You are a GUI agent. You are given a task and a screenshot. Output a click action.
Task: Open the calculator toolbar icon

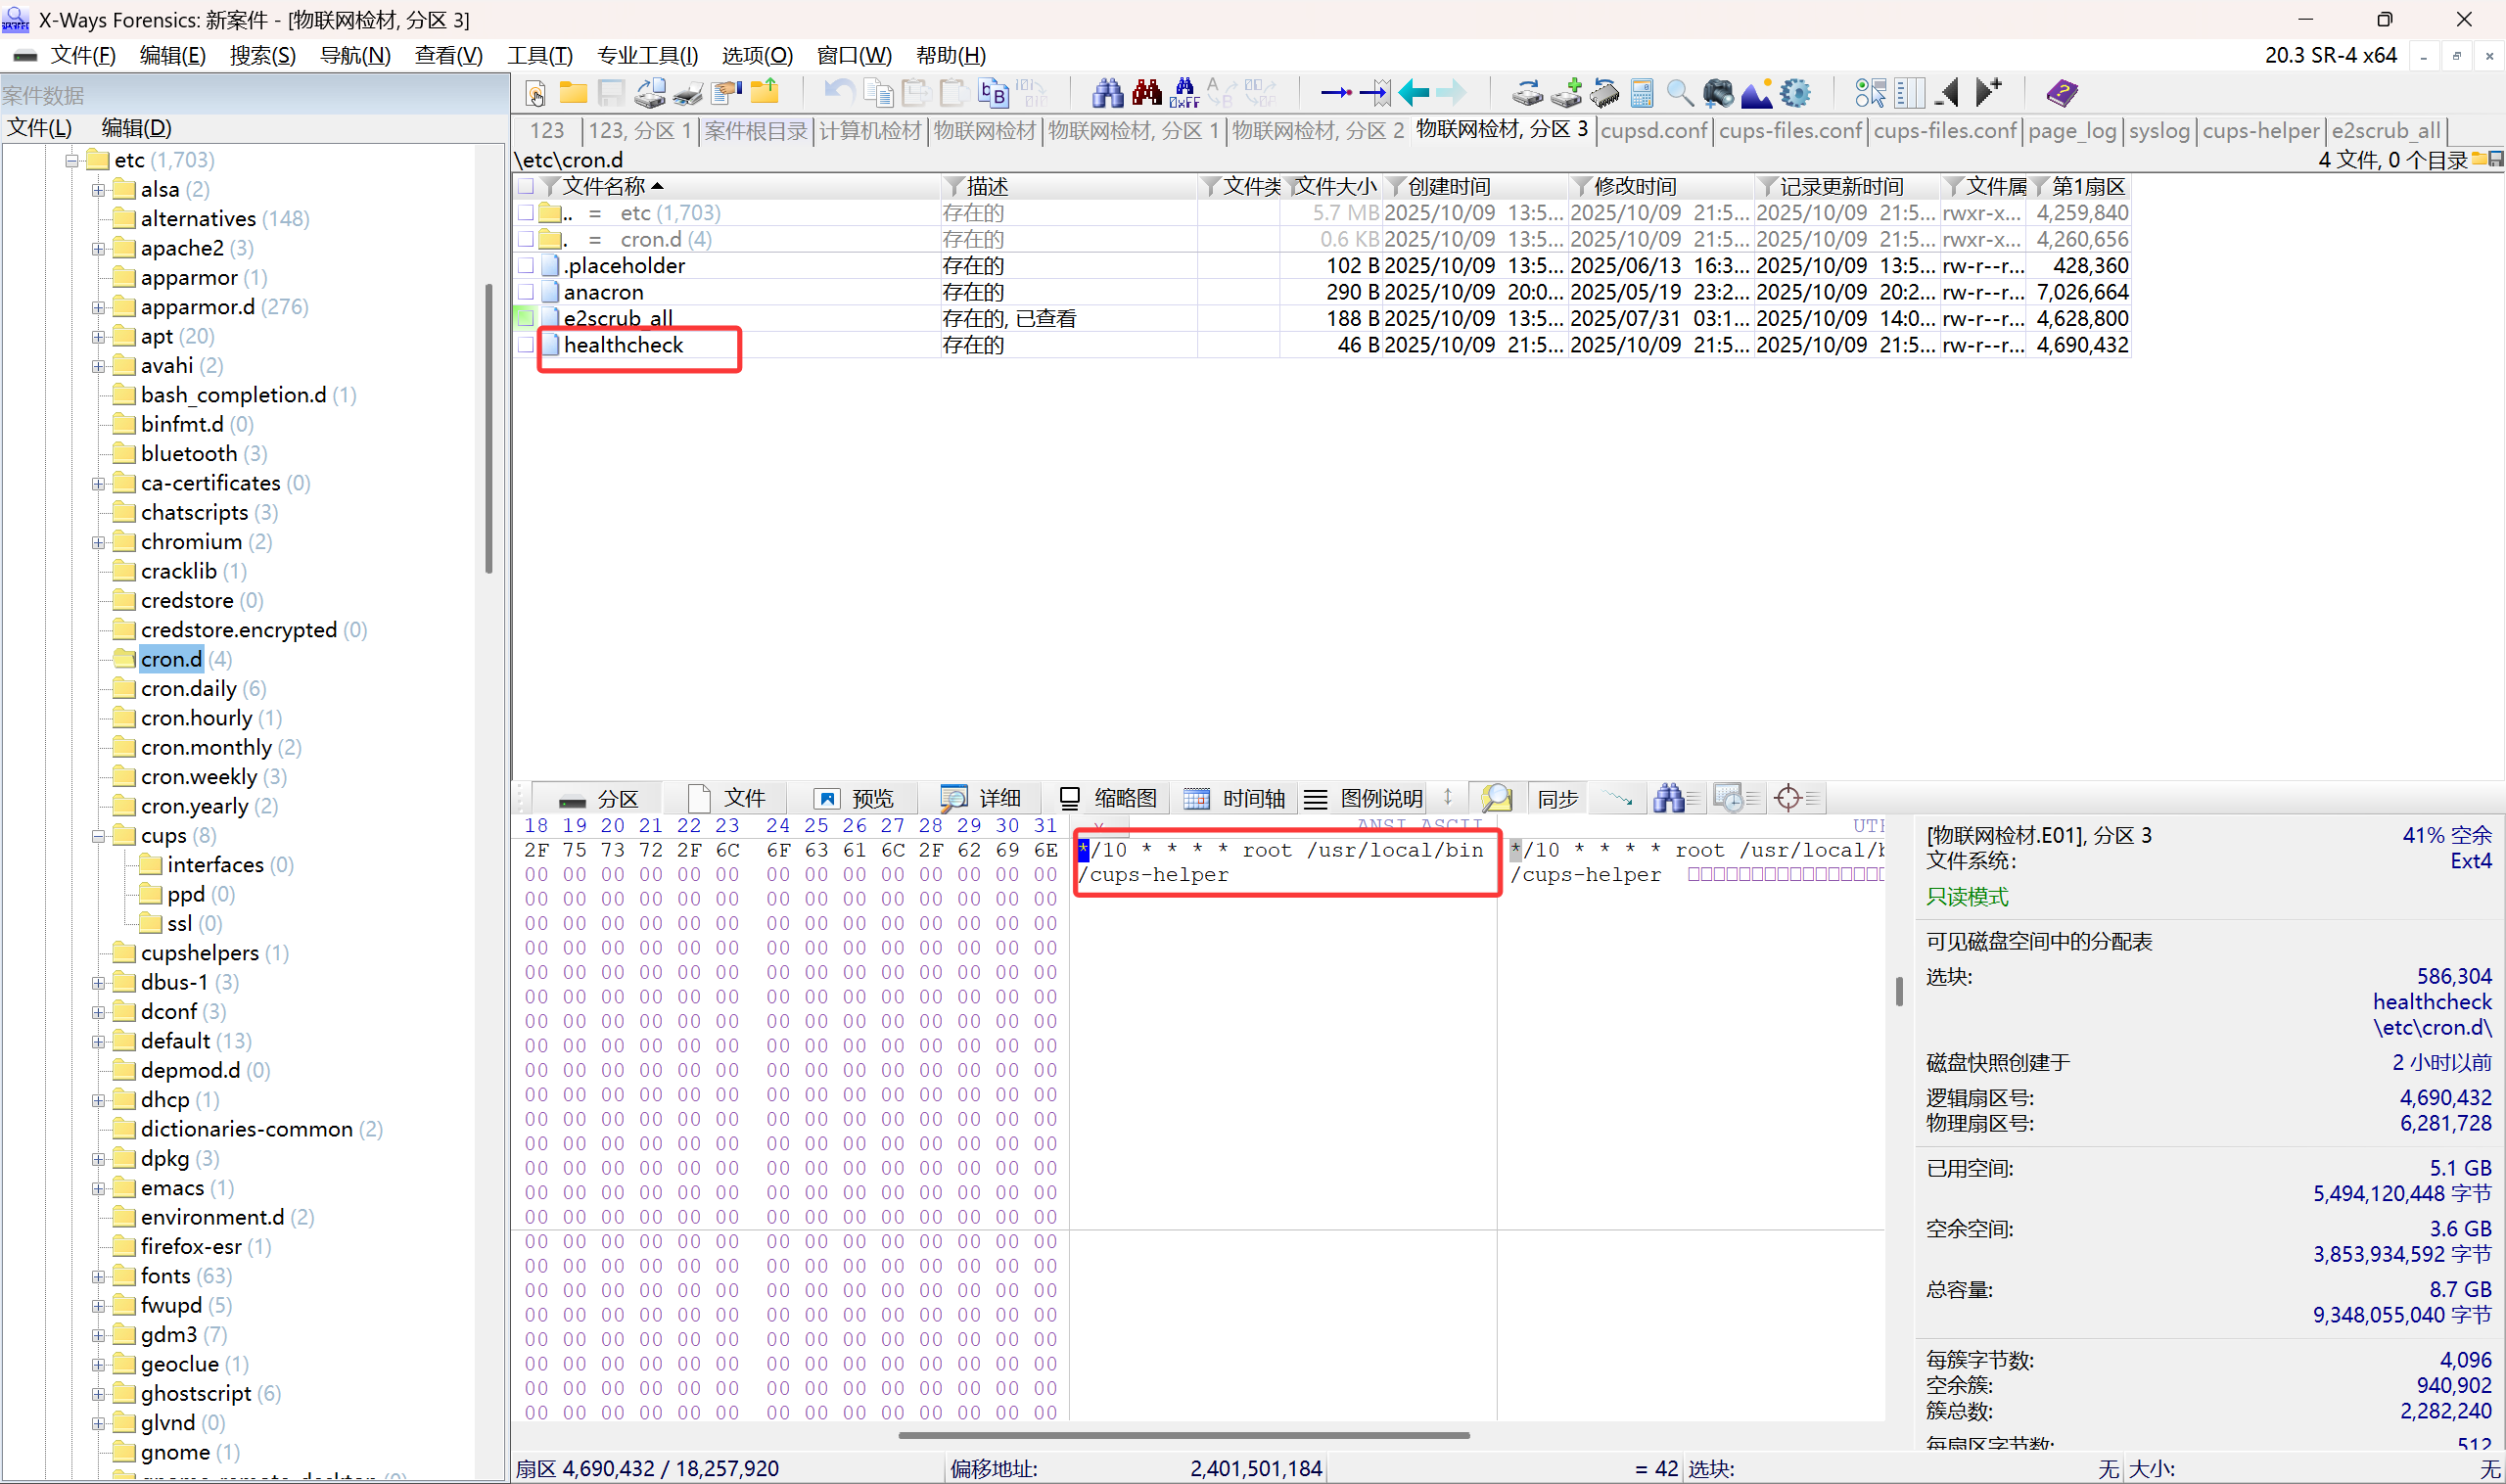click(1641, 93)
